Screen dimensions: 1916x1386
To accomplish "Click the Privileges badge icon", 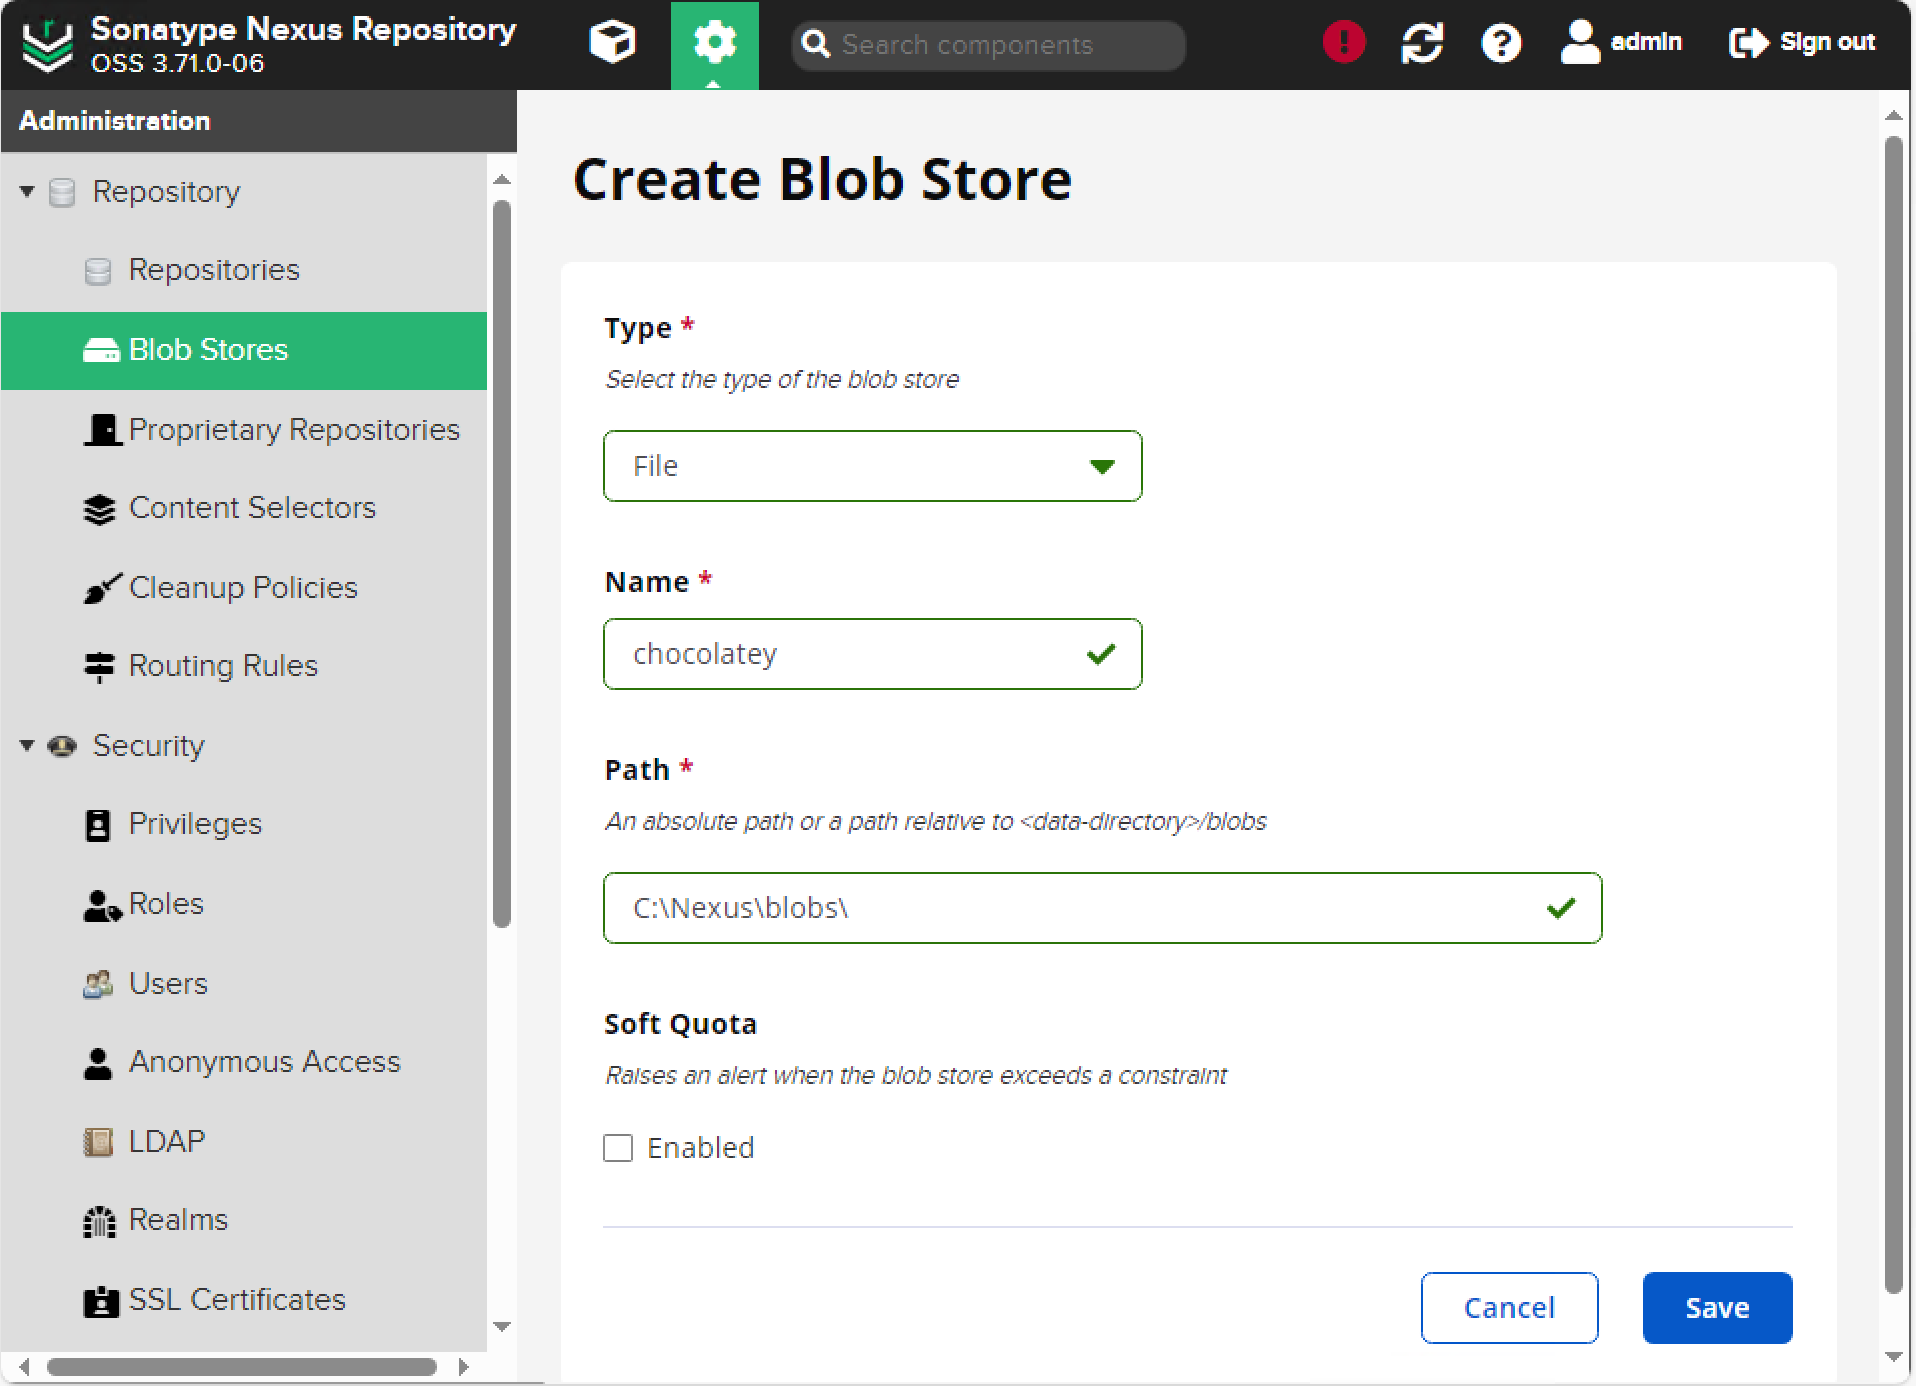I will (98, 825).
